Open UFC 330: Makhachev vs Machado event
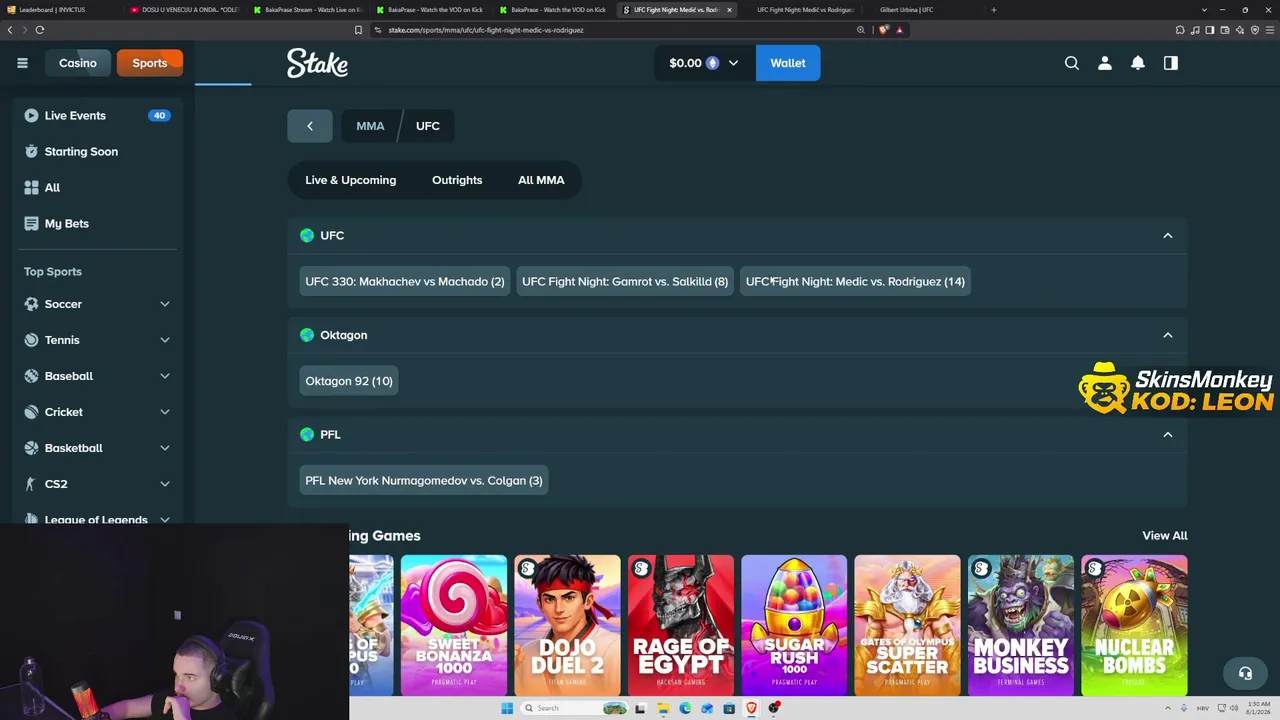The image size is (1280, 720). (x=405, y=282)
